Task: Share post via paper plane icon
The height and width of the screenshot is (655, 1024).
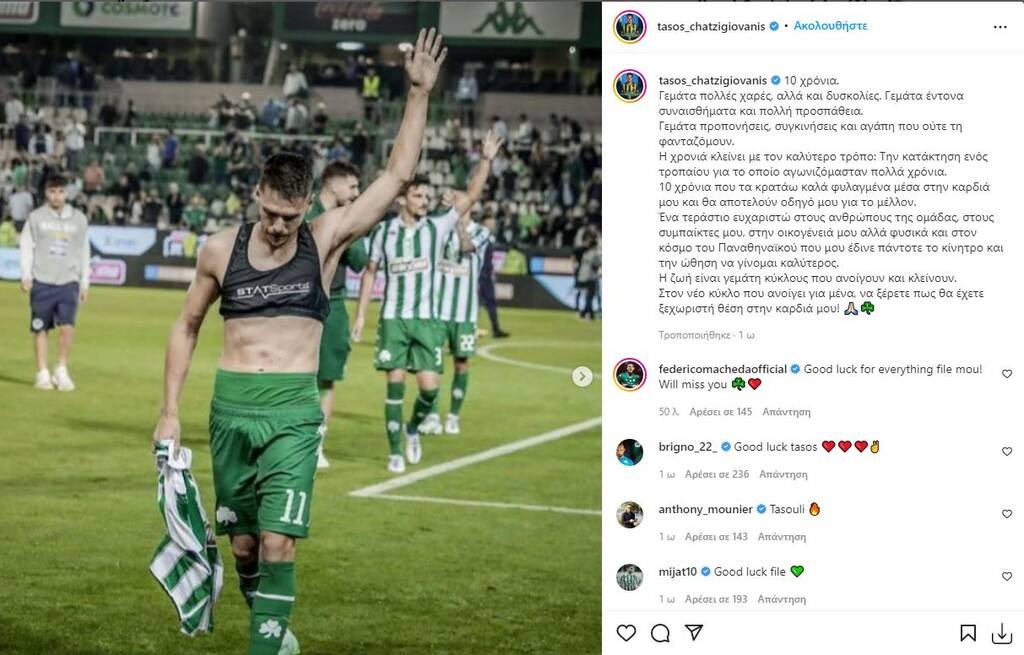Action: point(694,631)
